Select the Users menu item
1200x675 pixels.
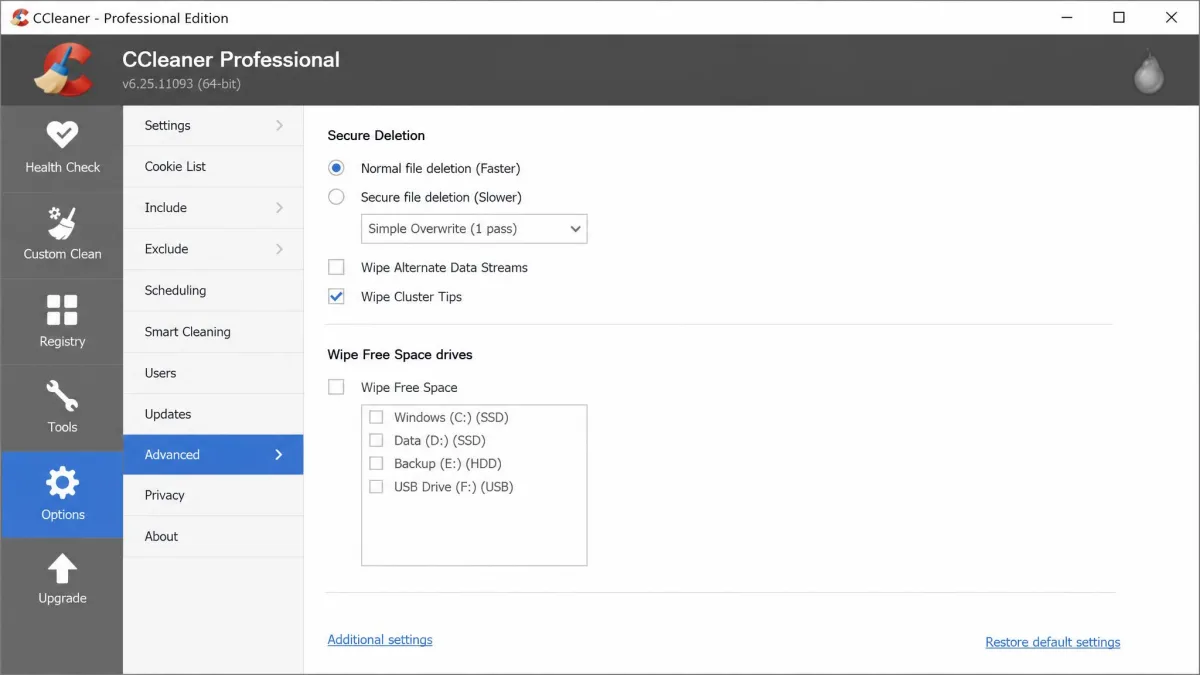(213, 373)
